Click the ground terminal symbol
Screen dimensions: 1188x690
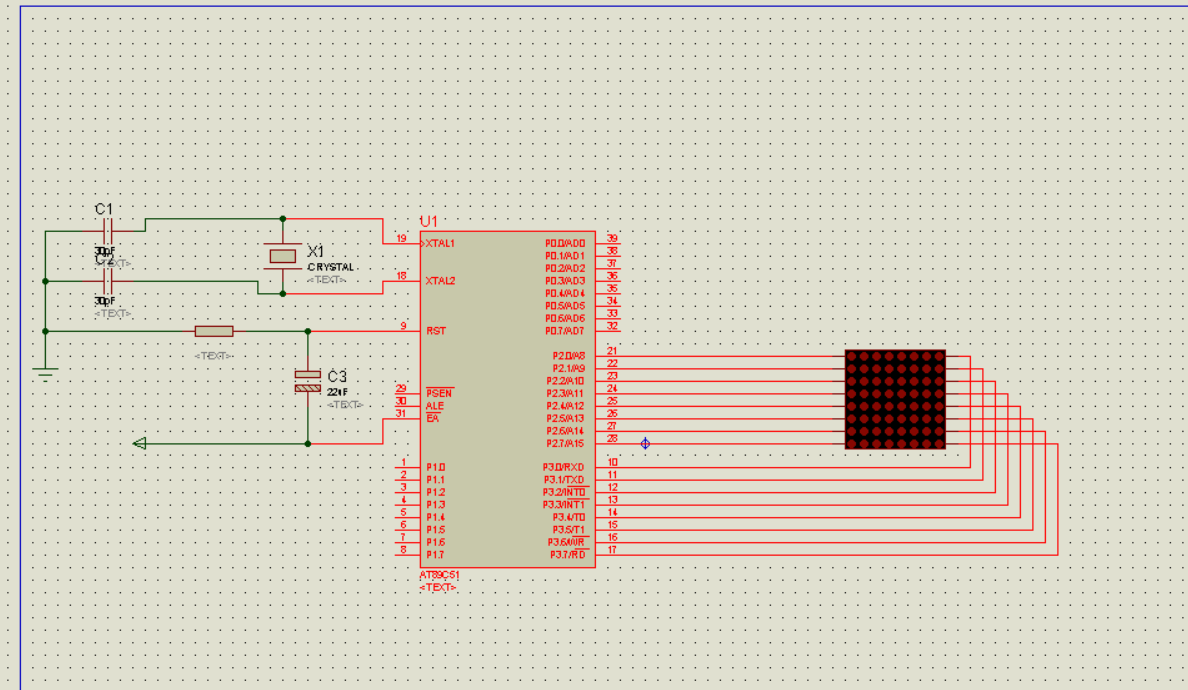point(45,373)
